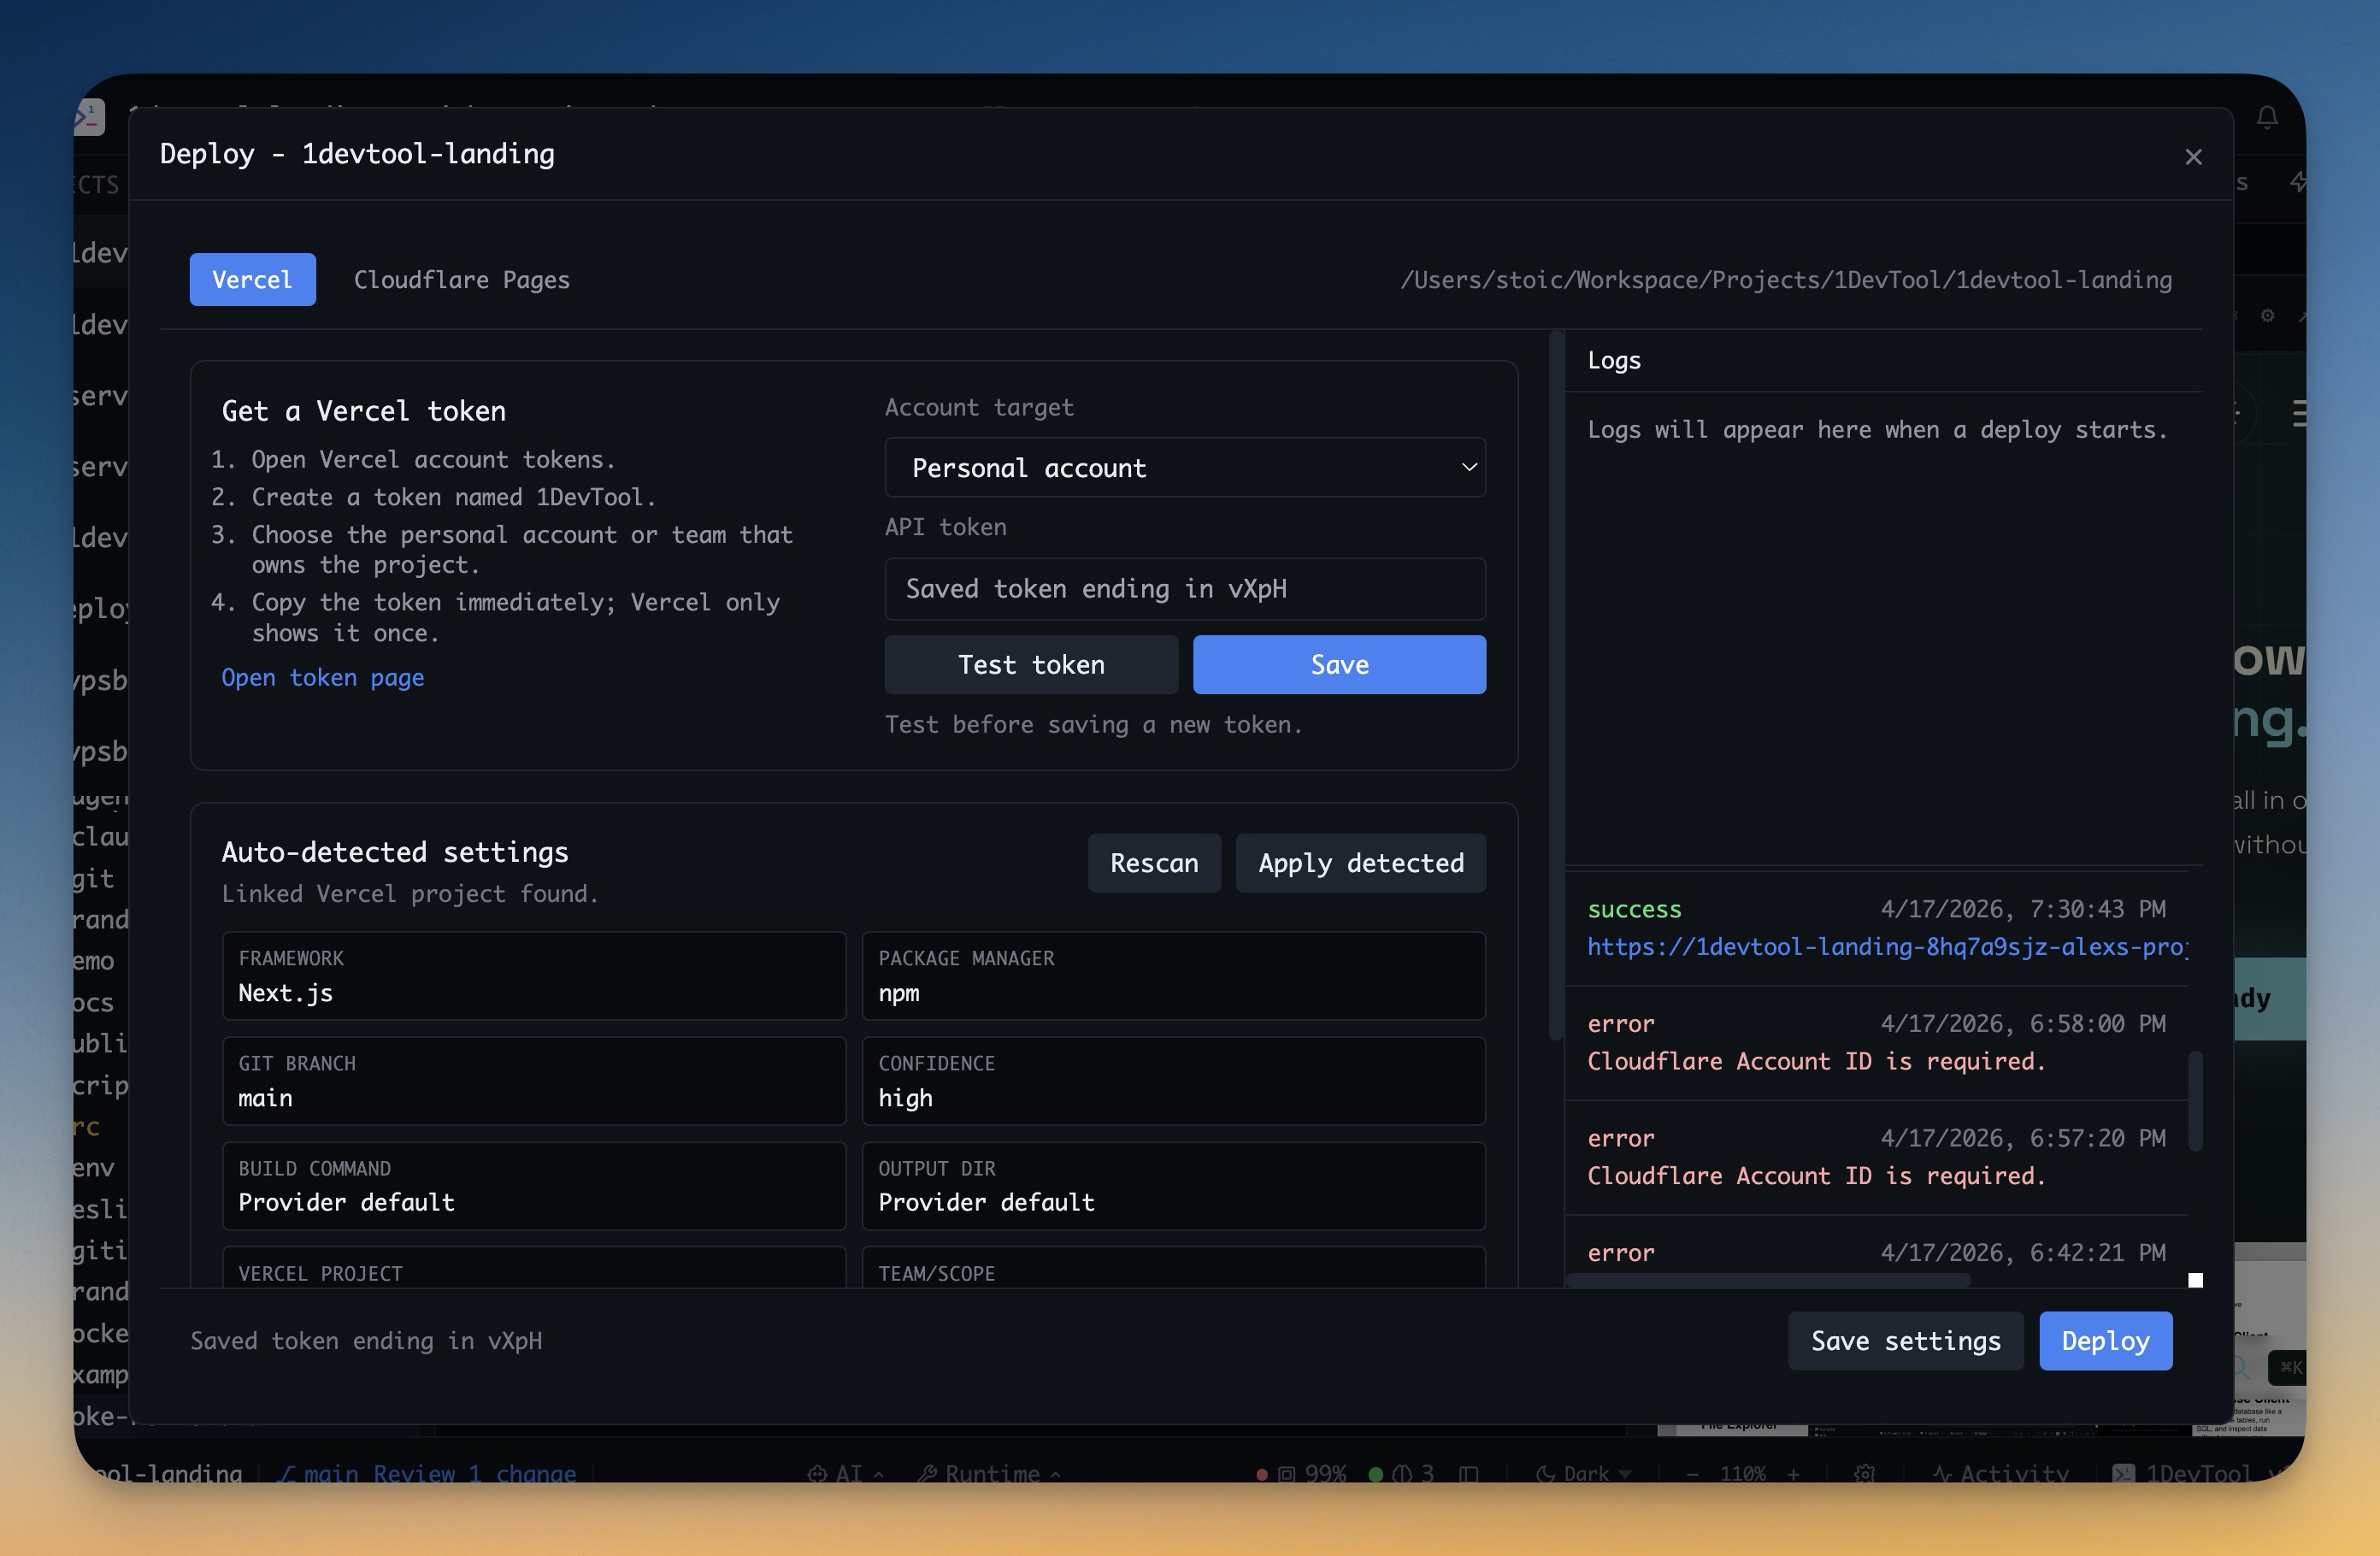Click the Test token button
Image resolution: width=2380 pixels, height=1556 pixels.
[x=1030, y=665]
